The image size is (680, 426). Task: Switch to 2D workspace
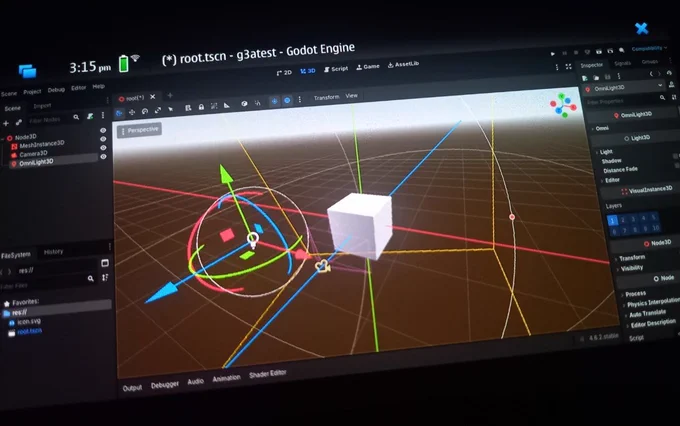(284, 72)
